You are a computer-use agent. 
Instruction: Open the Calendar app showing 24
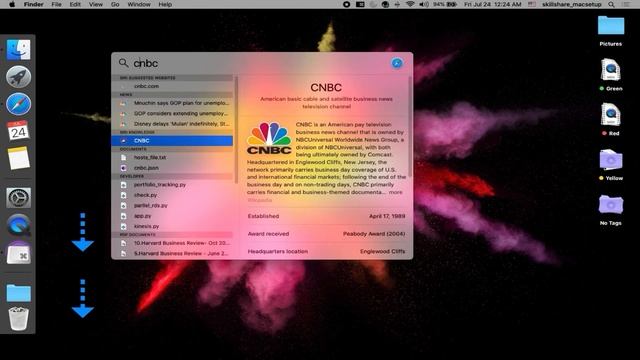[18, 131]
